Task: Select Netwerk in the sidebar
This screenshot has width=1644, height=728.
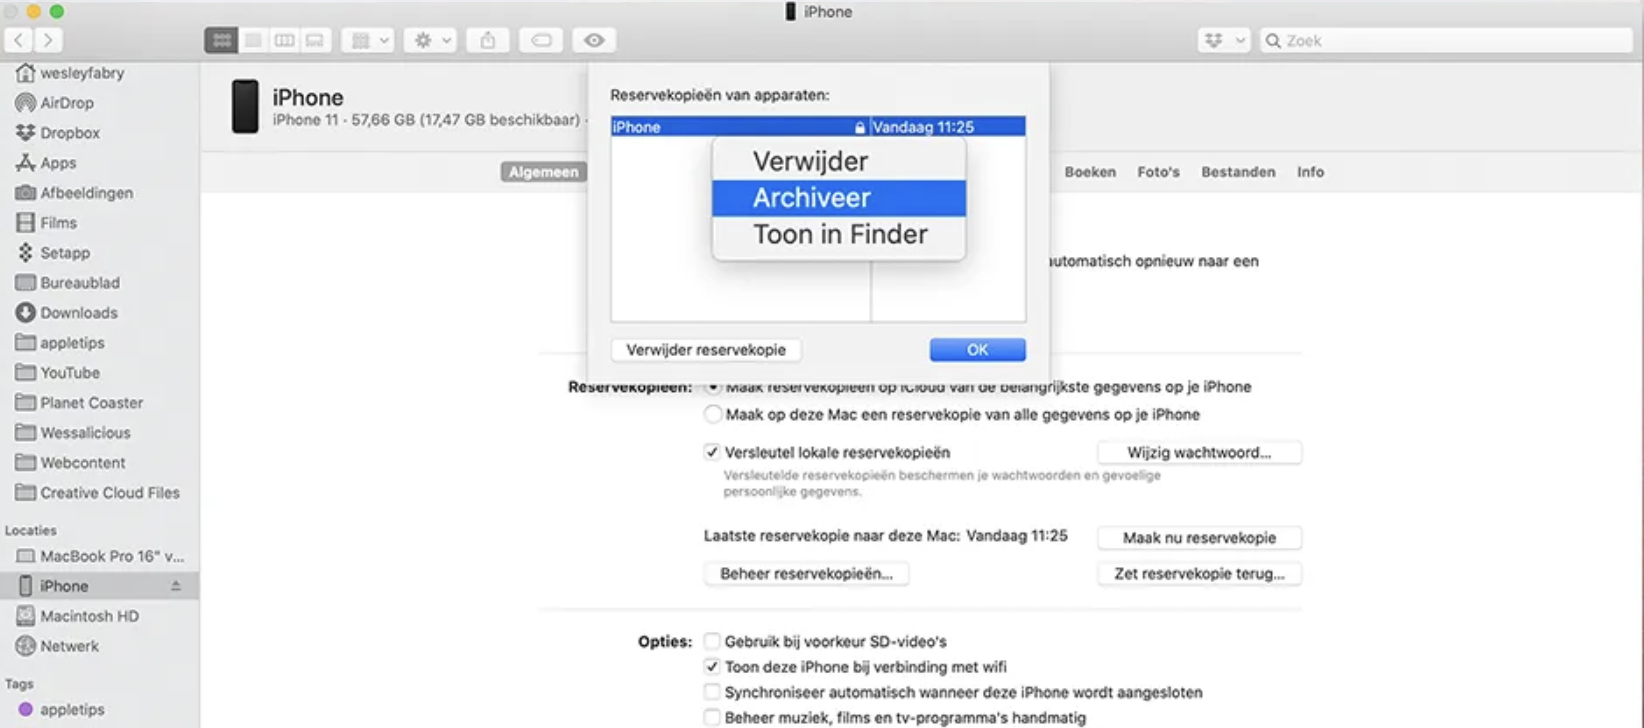Action: [58, 646]
